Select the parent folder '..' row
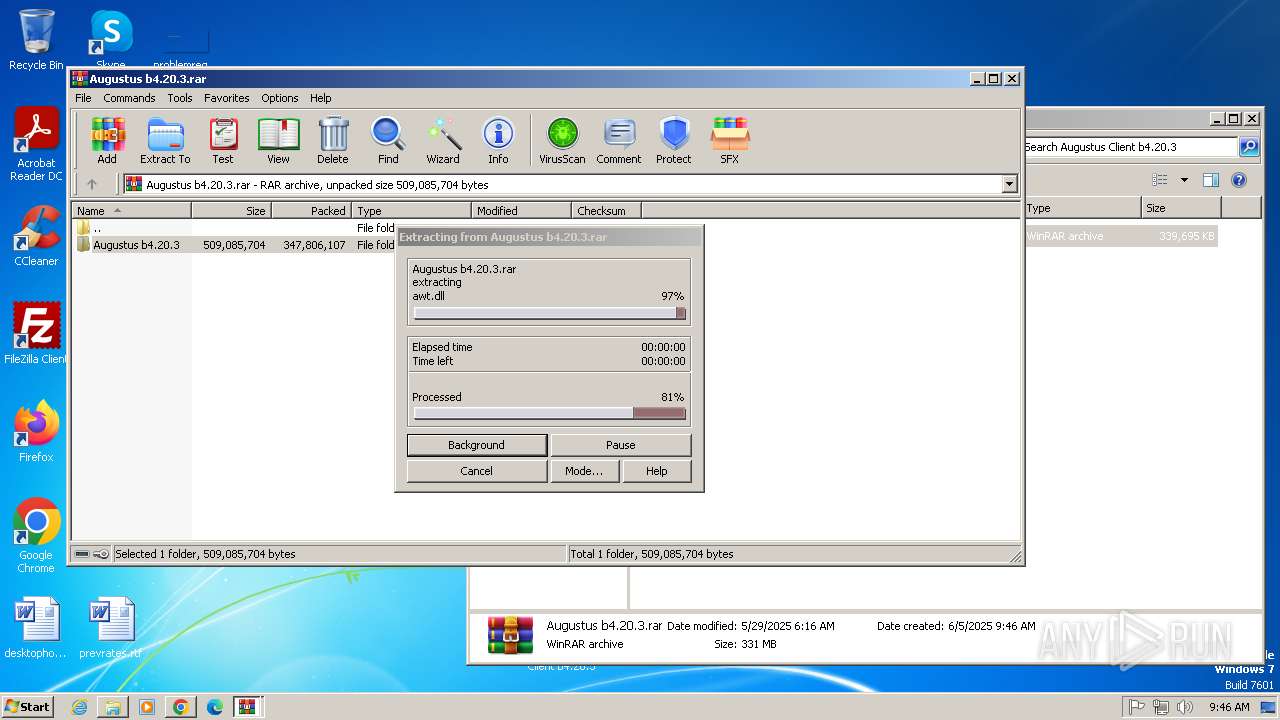This screenshot has width=1280, height=720. (x=235, y=228)
